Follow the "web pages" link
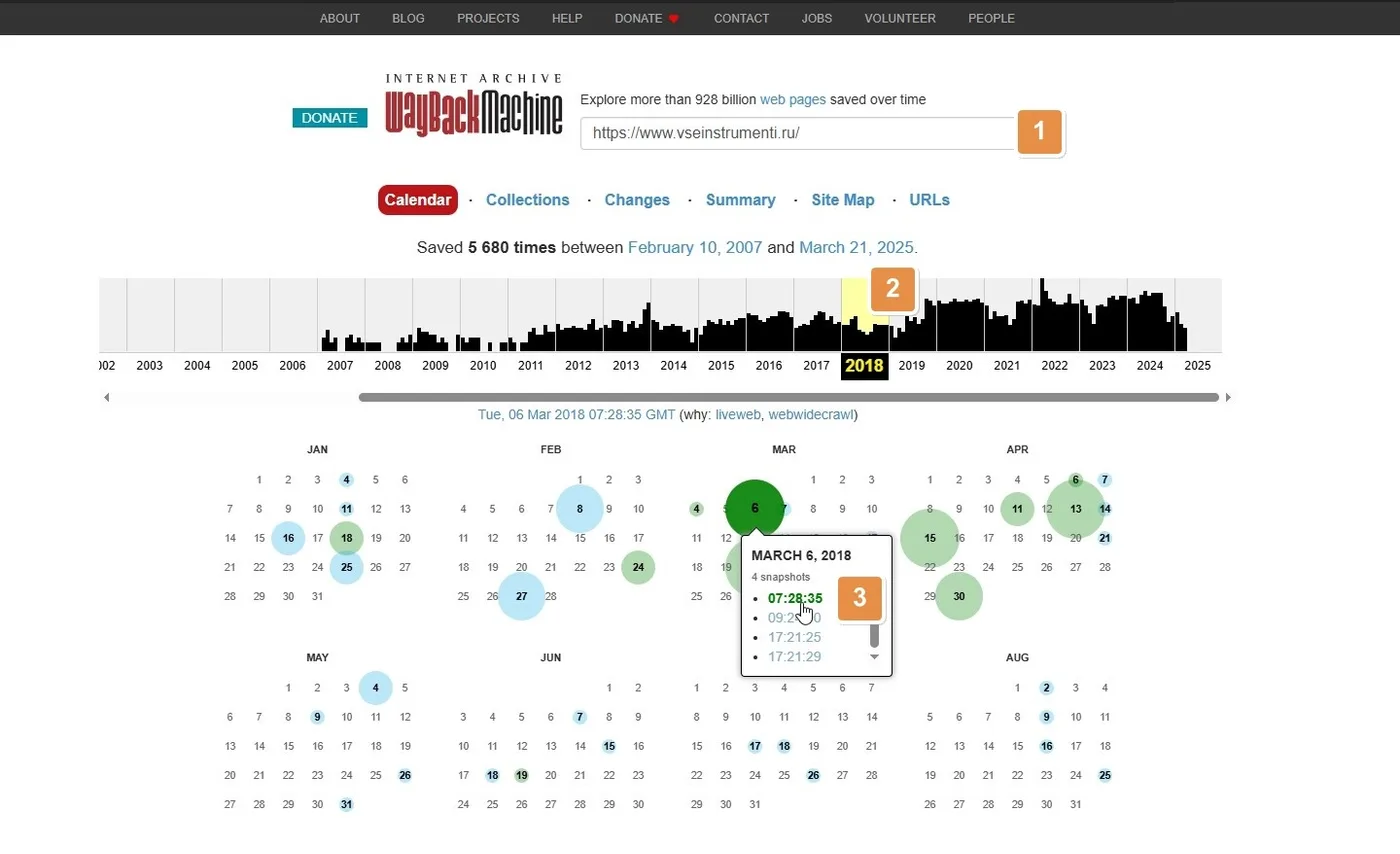The height and width of the screenshot is (854, 1400). tap(793, 100)
